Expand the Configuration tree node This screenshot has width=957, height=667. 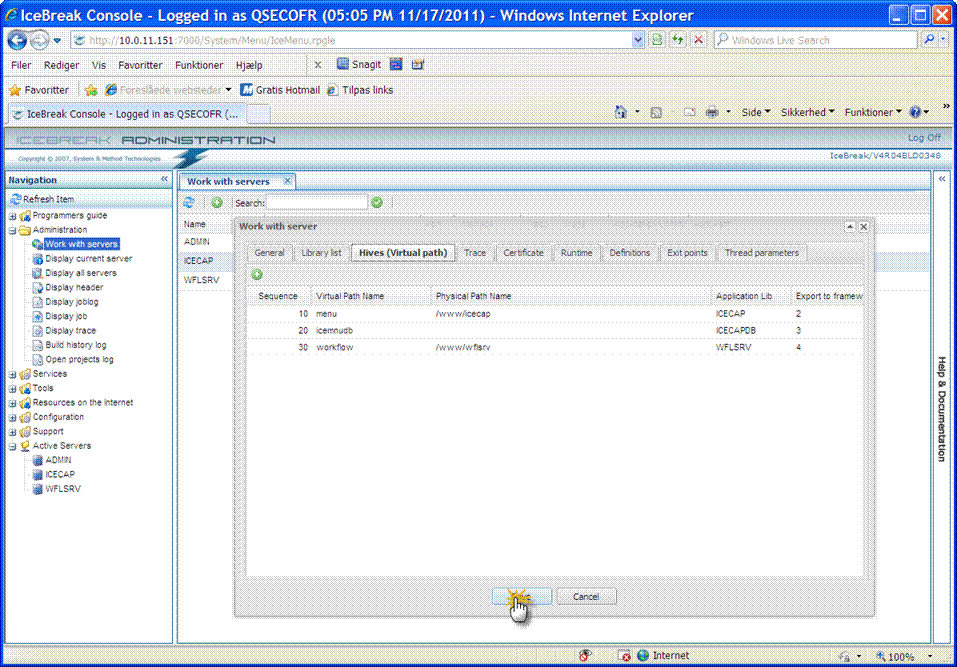click(12, 418)
